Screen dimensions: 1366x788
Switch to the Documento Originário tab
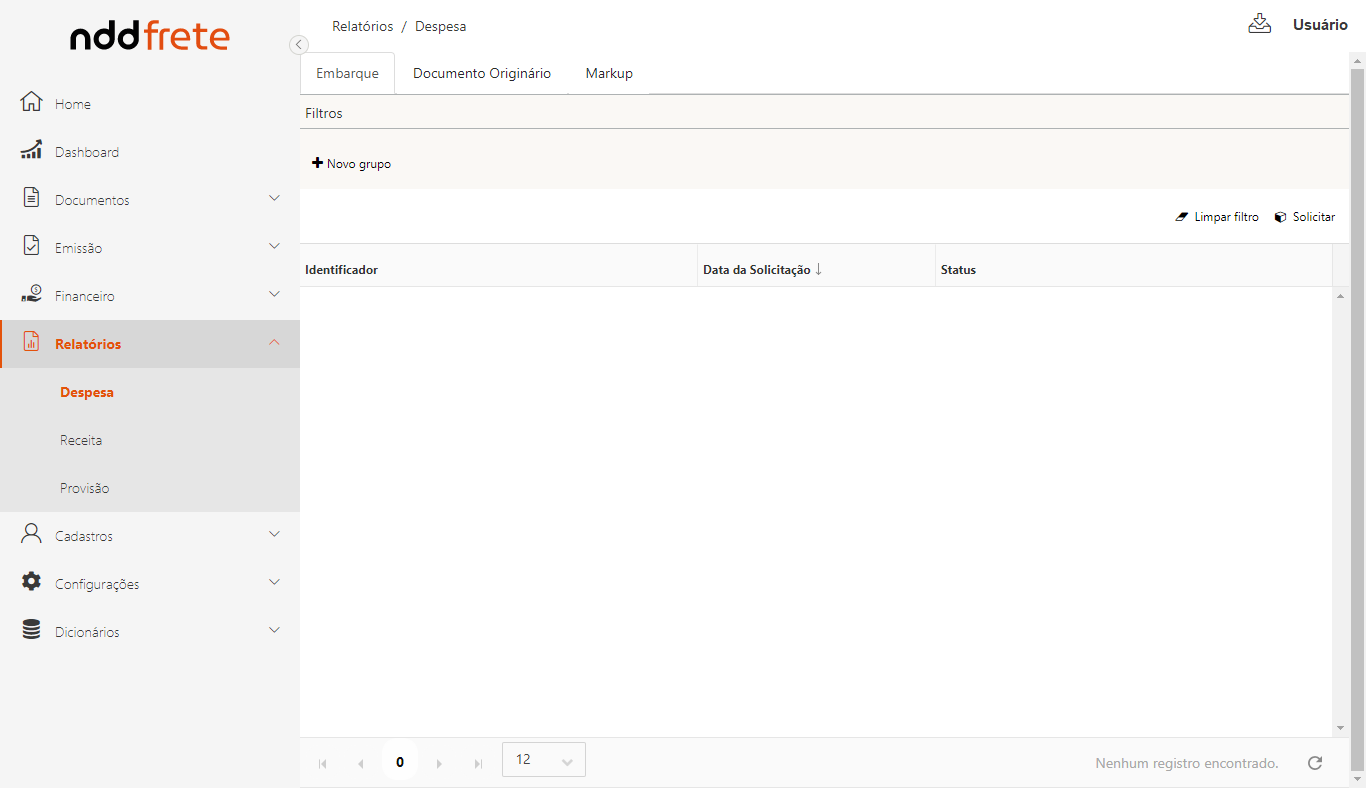tap(482, 74)
